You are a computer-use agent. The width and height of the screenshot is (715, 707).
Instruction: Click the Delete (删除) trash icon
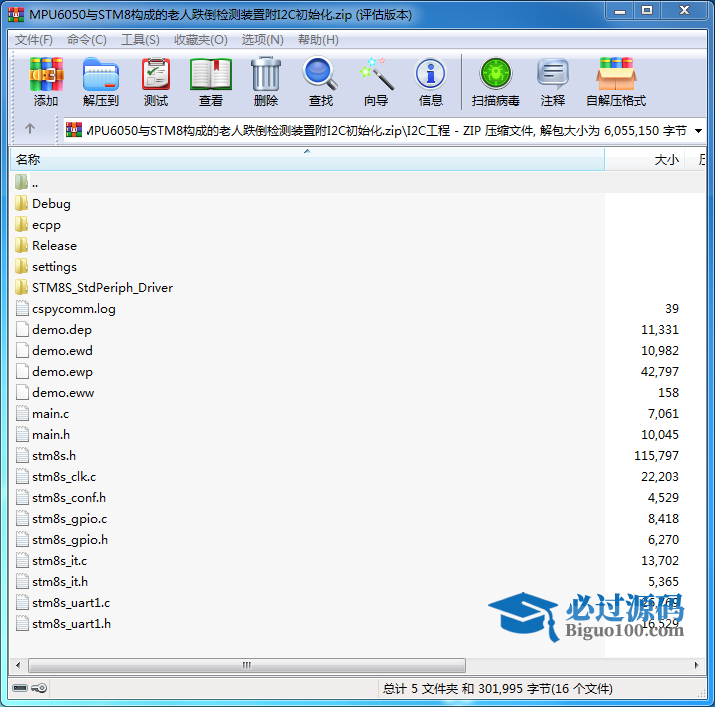266,82
